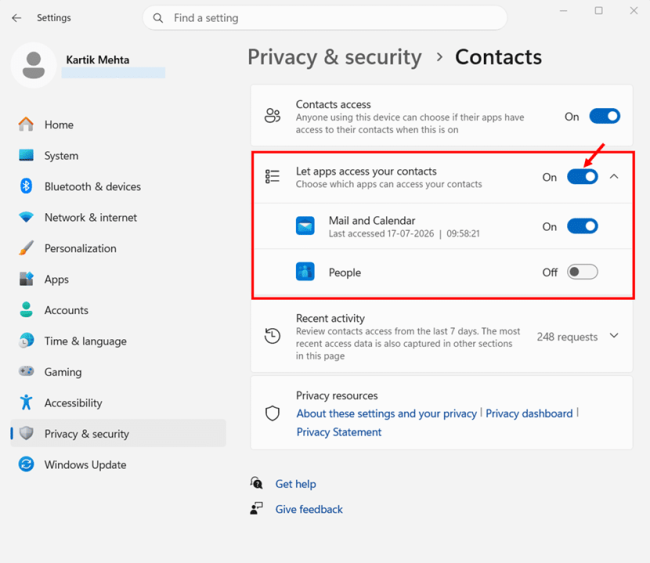Click the Personalization paintbrush icon
Viewport: 650px width, 563px height.
(x=26, y=248)
